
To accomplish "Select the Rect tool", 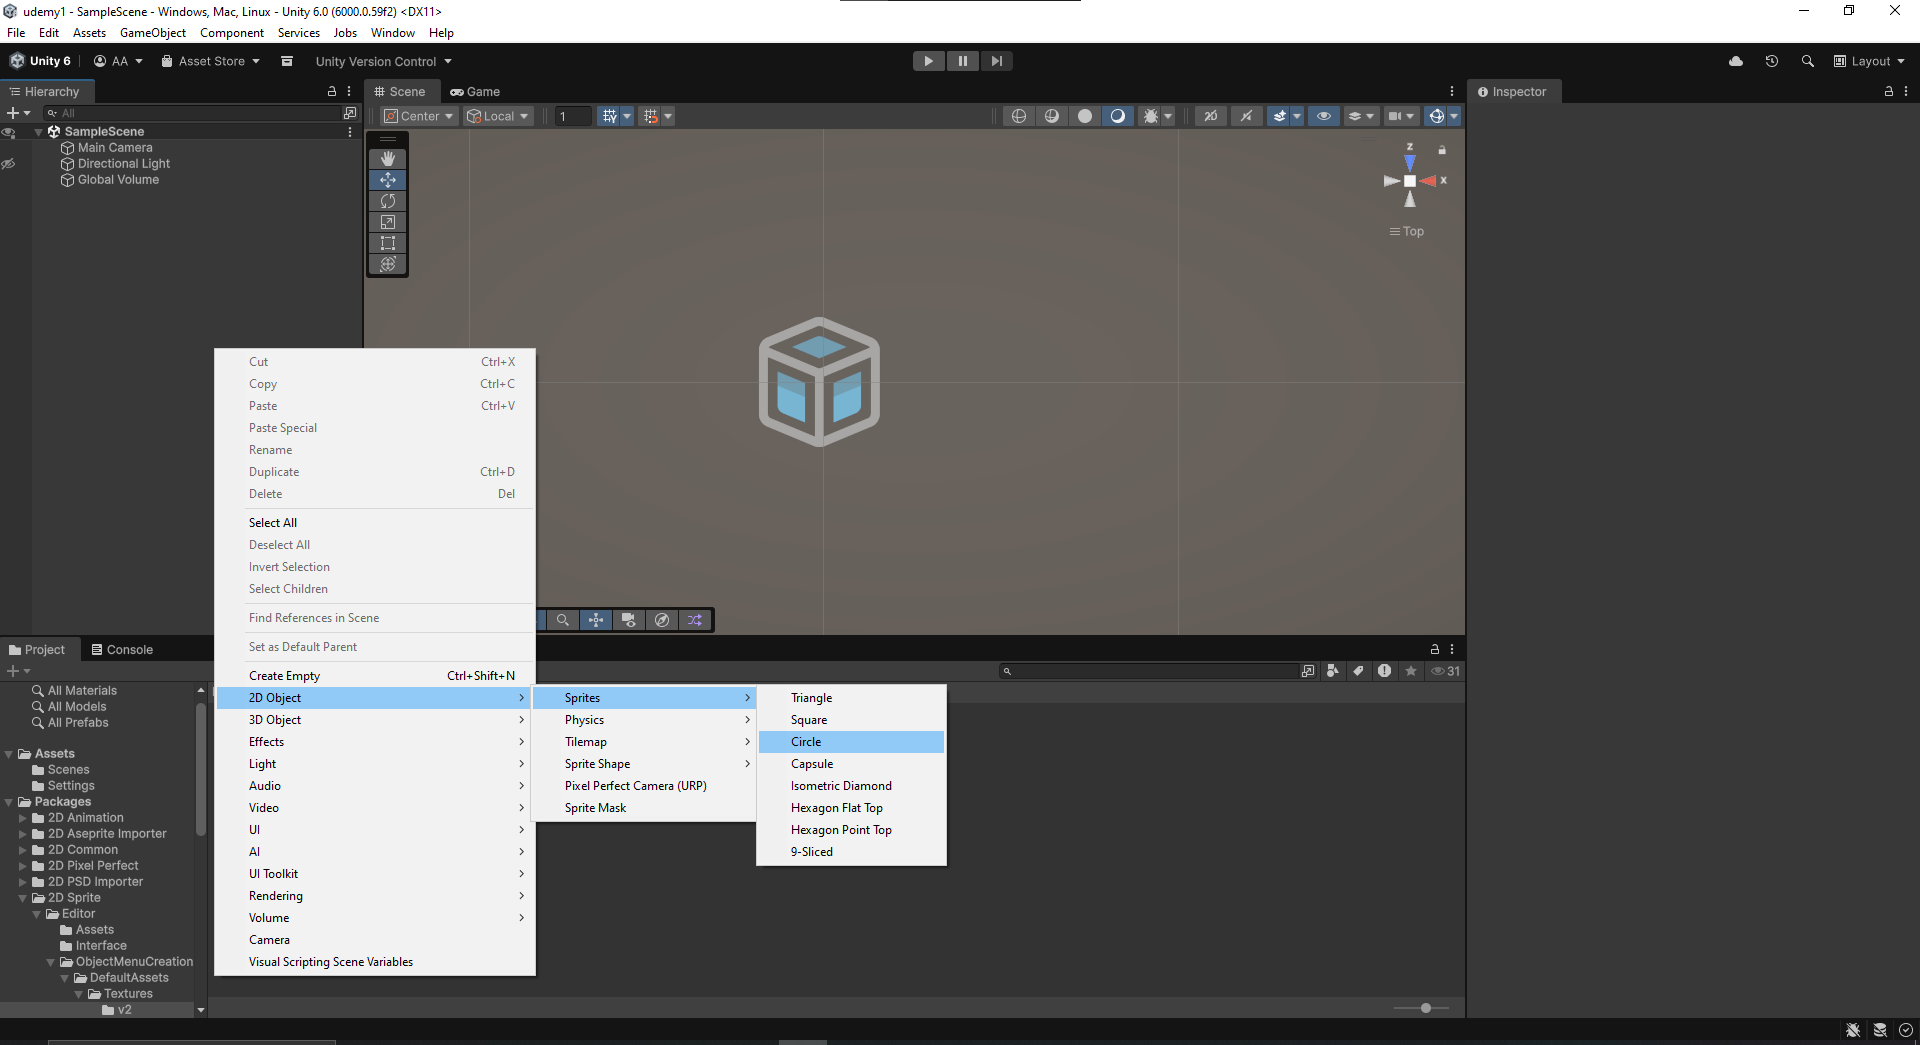I will (388, 243).
